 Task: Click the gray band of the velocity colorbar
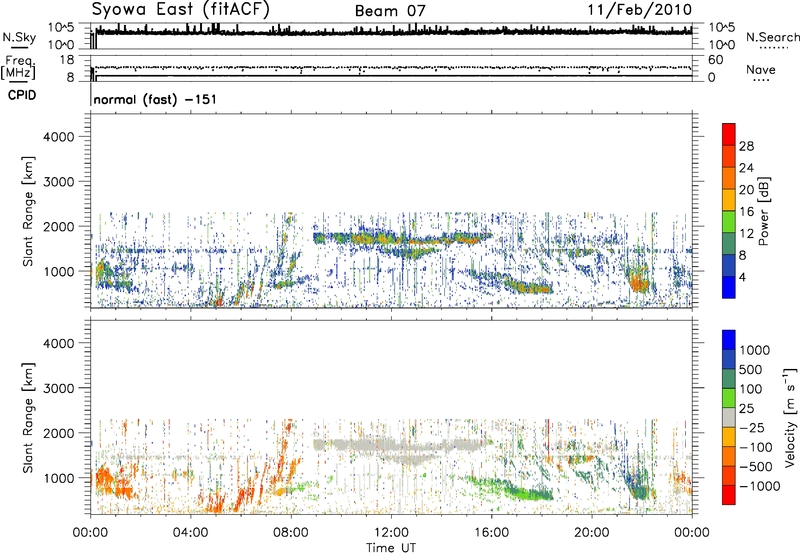point(729,417)
